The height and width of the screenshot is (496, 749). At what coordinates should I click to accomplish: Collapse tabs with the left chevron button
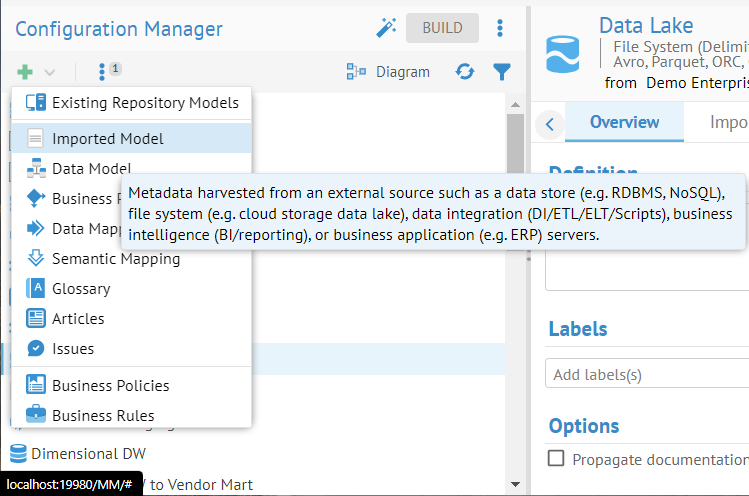coord(549,124)
